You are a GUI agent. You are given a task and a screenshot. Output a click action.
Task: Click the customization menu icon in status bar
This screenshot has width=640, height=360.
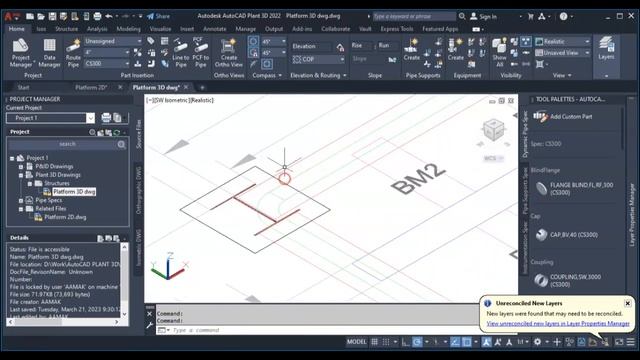(x=631, y=342)
